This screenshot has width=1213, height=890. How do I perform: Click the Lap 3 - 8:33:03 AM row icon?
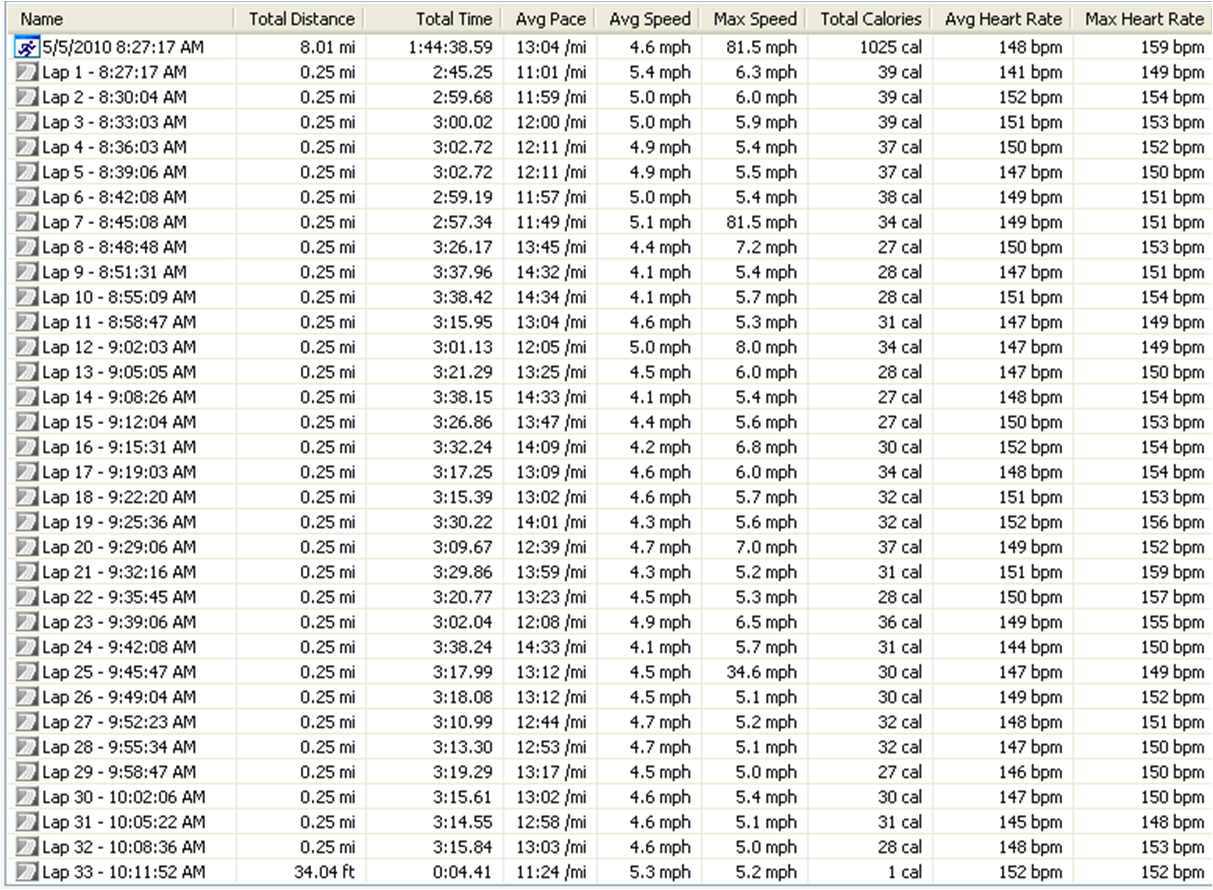[x=28, y=122]
